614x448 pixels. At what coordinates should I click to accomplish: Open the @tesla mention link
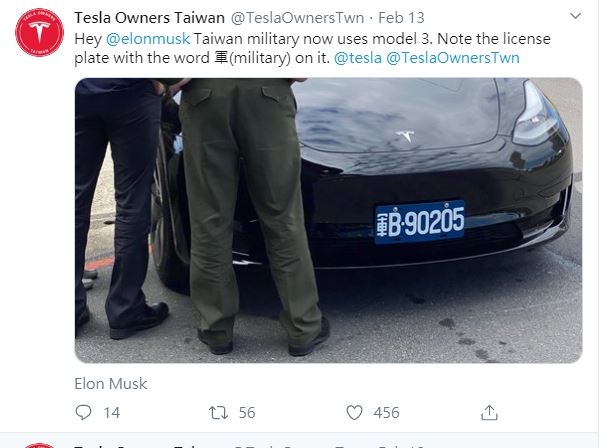pyautogui.click(x=358, y=58)
